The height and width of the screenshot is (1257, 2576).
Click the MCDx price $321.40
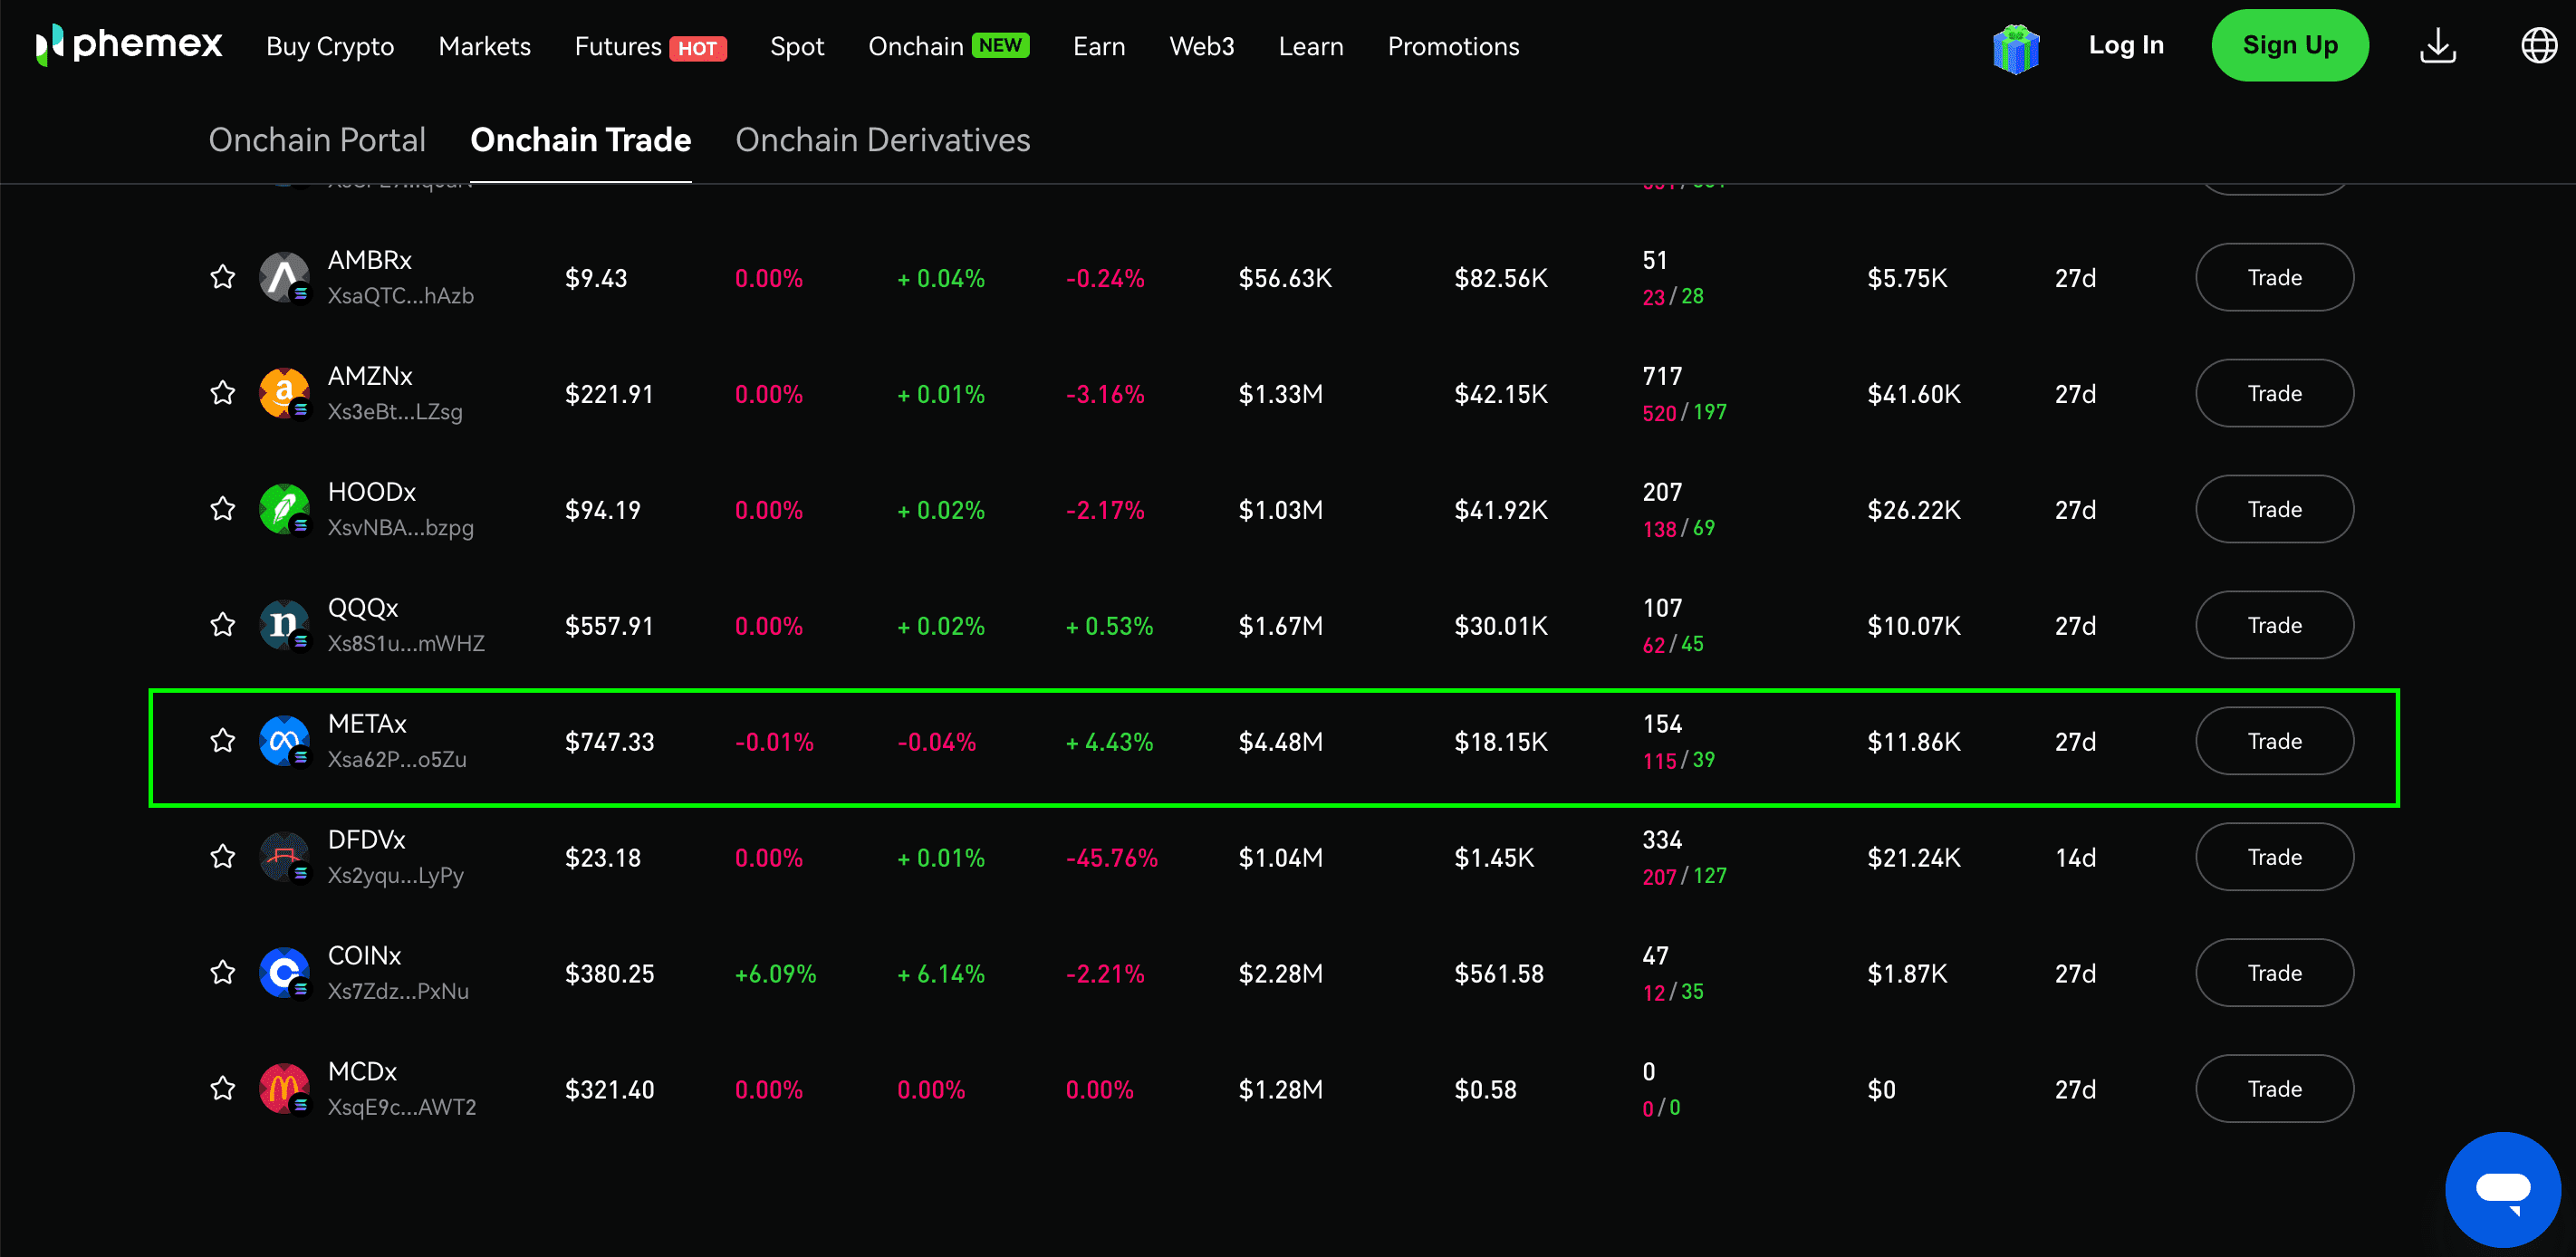tap(609, 1090)
